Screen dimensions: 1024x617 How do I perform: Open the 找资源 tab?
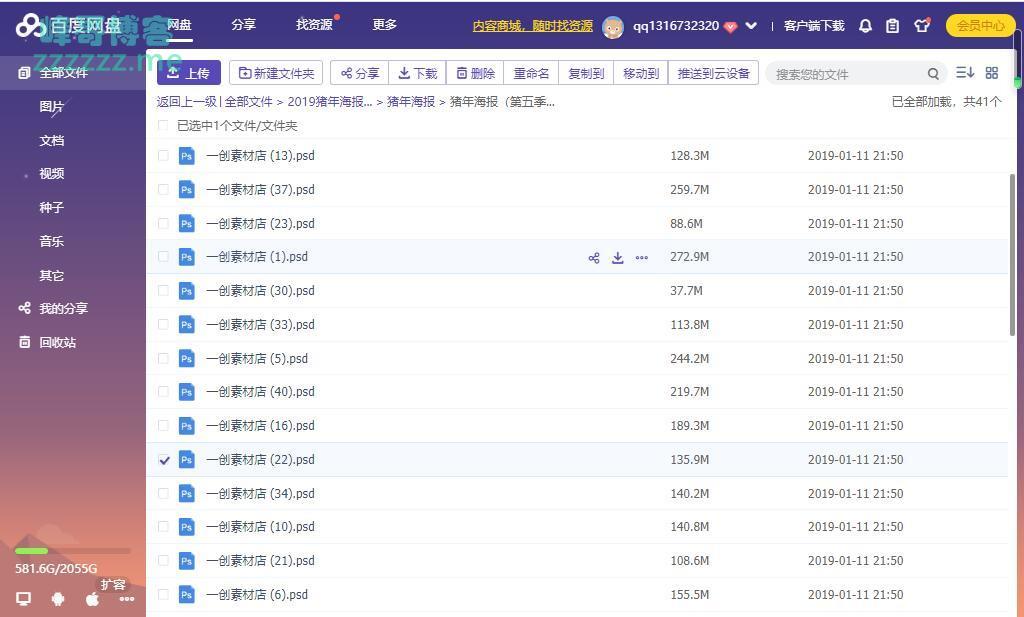click(x=314, y=25)
